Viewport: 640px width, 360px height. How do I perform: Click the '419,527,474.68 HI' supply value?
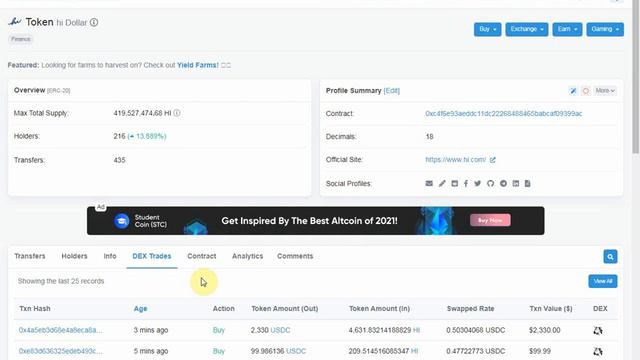142,113
